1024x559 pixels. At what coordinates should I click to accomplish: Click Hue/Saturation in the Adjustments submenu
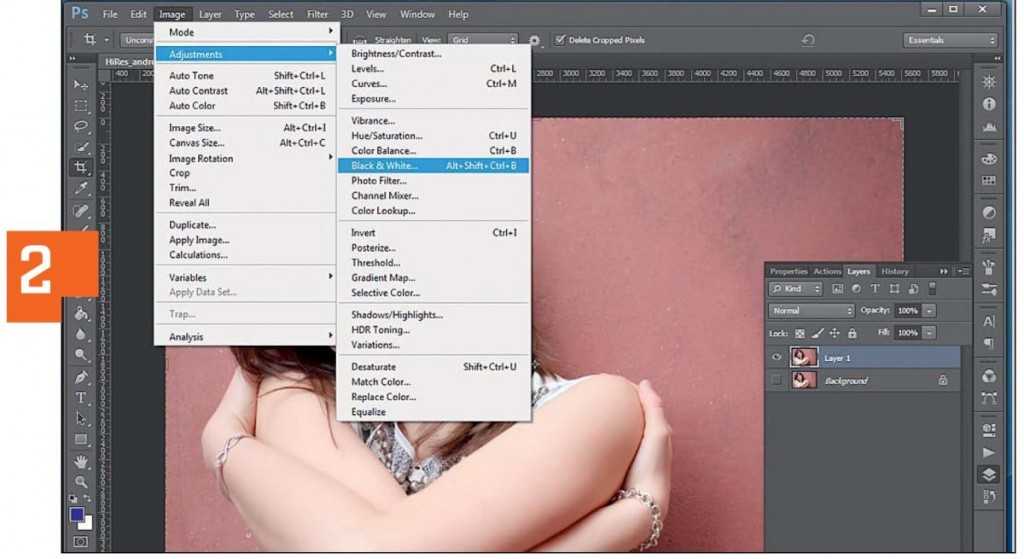387,136
